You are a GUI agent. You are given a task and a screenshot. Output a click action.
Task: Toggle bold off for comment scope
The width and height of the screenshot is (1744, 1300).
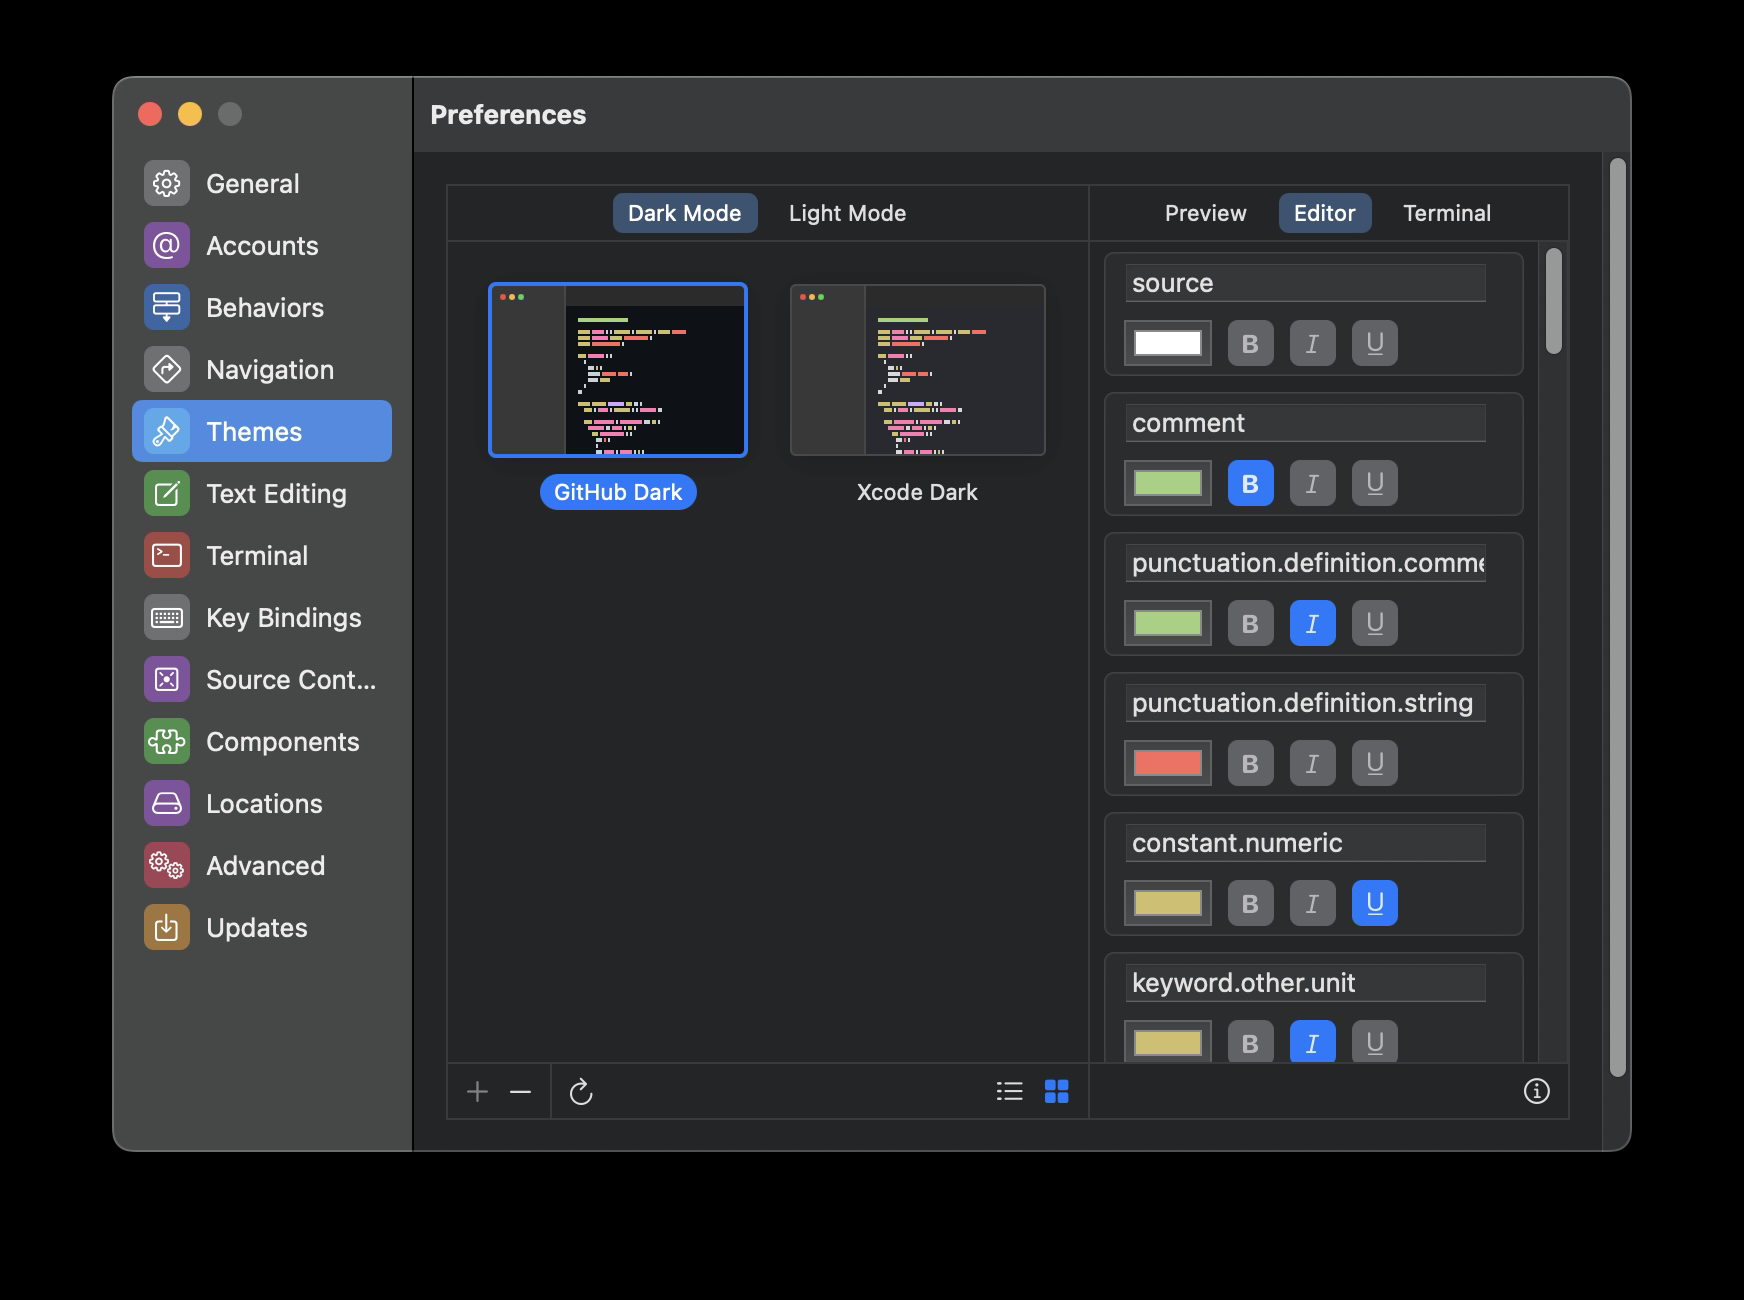1250,483
